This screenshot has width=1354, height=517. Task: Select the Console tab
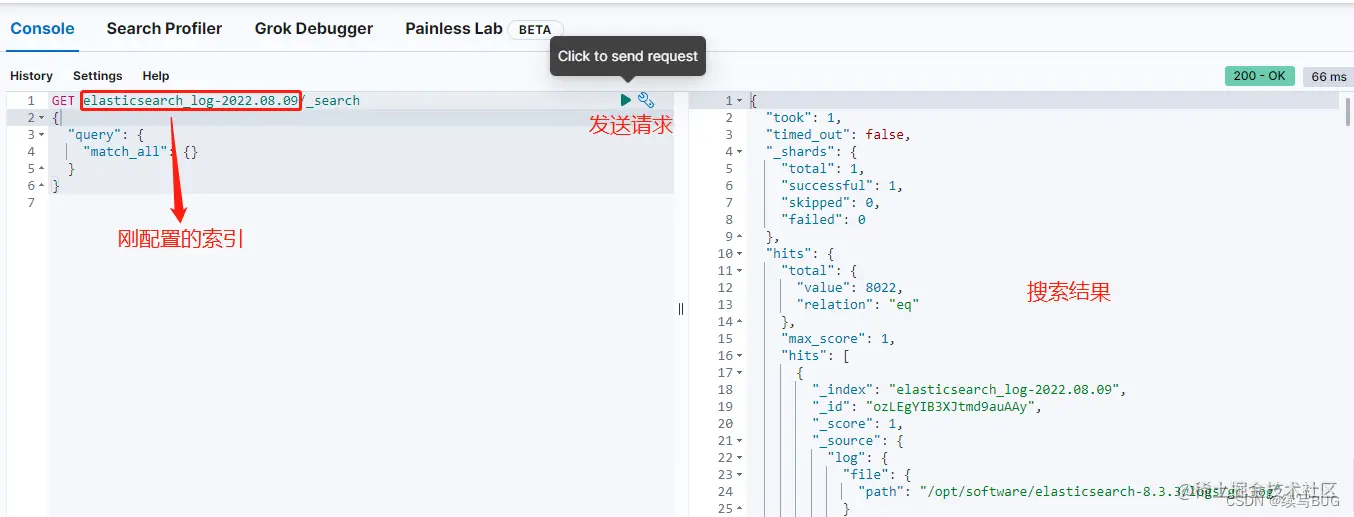(x=42, y=29)
